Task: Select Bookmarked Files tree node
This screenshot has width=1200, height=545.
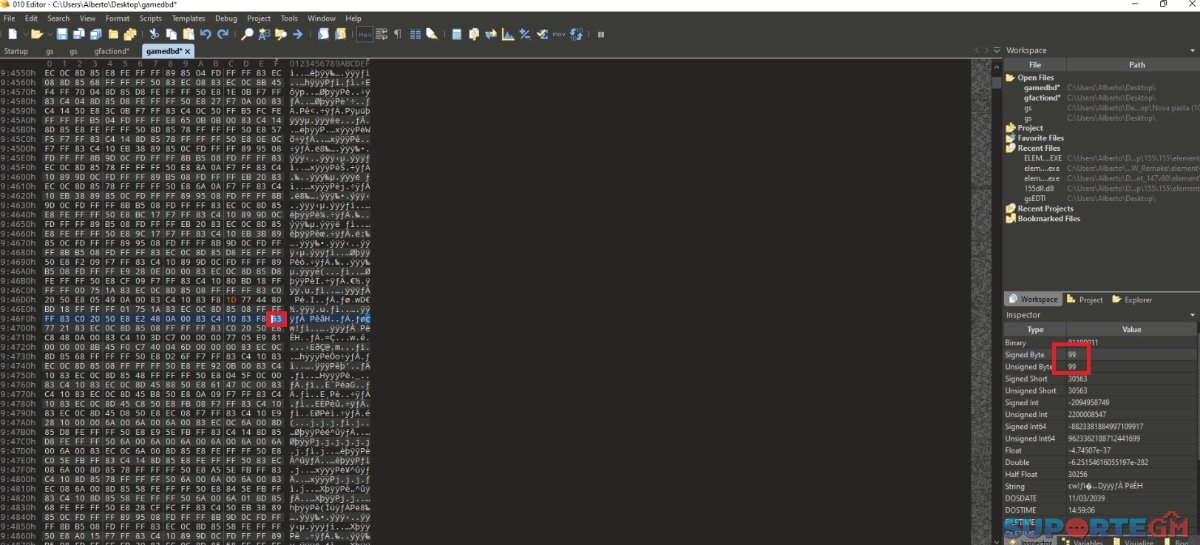Action: click(1048, 218)
